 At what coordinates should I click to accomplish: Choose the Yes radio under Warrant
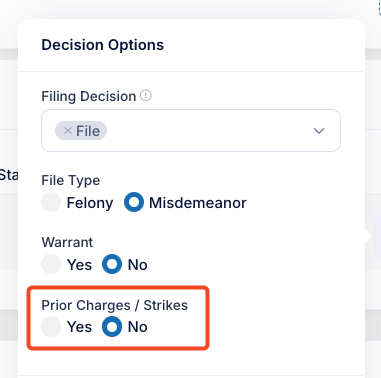(51, 264)
